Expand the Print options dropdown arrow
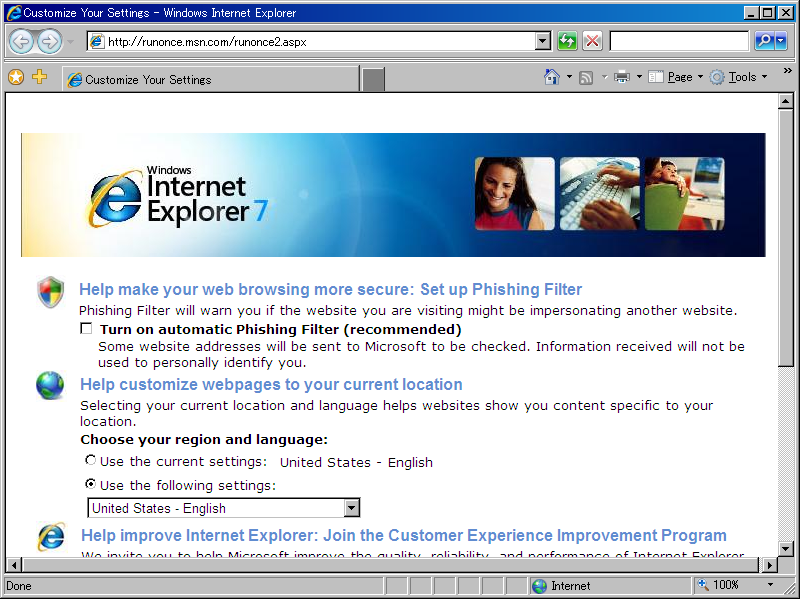The width and height of the screenshot is (800, 599). (x=639, y=77)
